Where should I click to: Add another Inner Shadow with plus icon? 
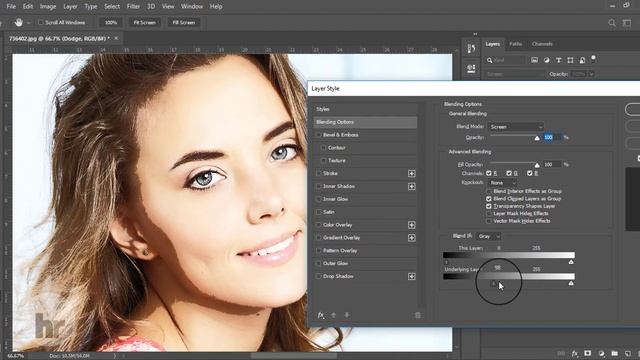[x=411, y=187]
